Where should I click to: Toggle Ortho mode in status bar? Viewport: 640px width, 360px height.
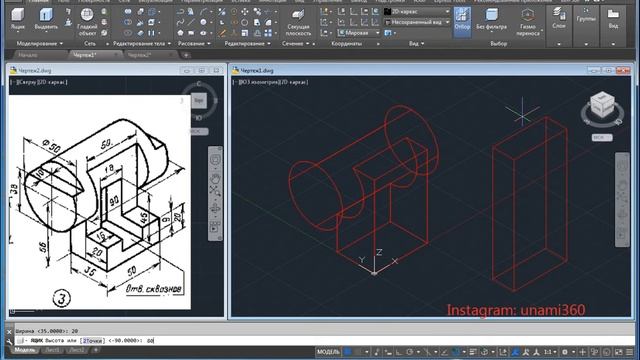[398, 351]
